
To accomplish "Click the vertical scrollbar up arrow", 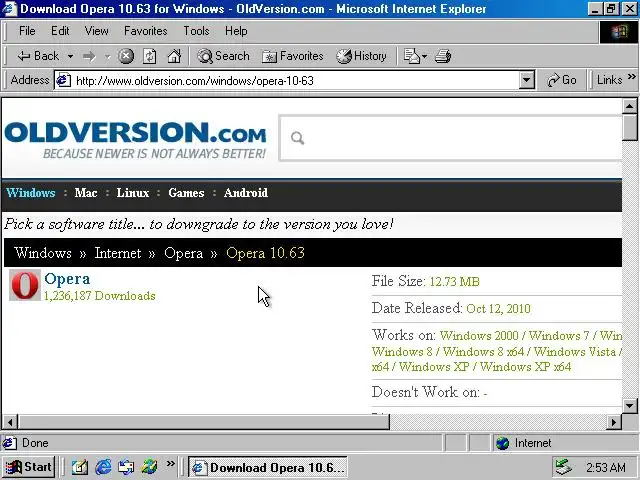I will pos(630,106).
